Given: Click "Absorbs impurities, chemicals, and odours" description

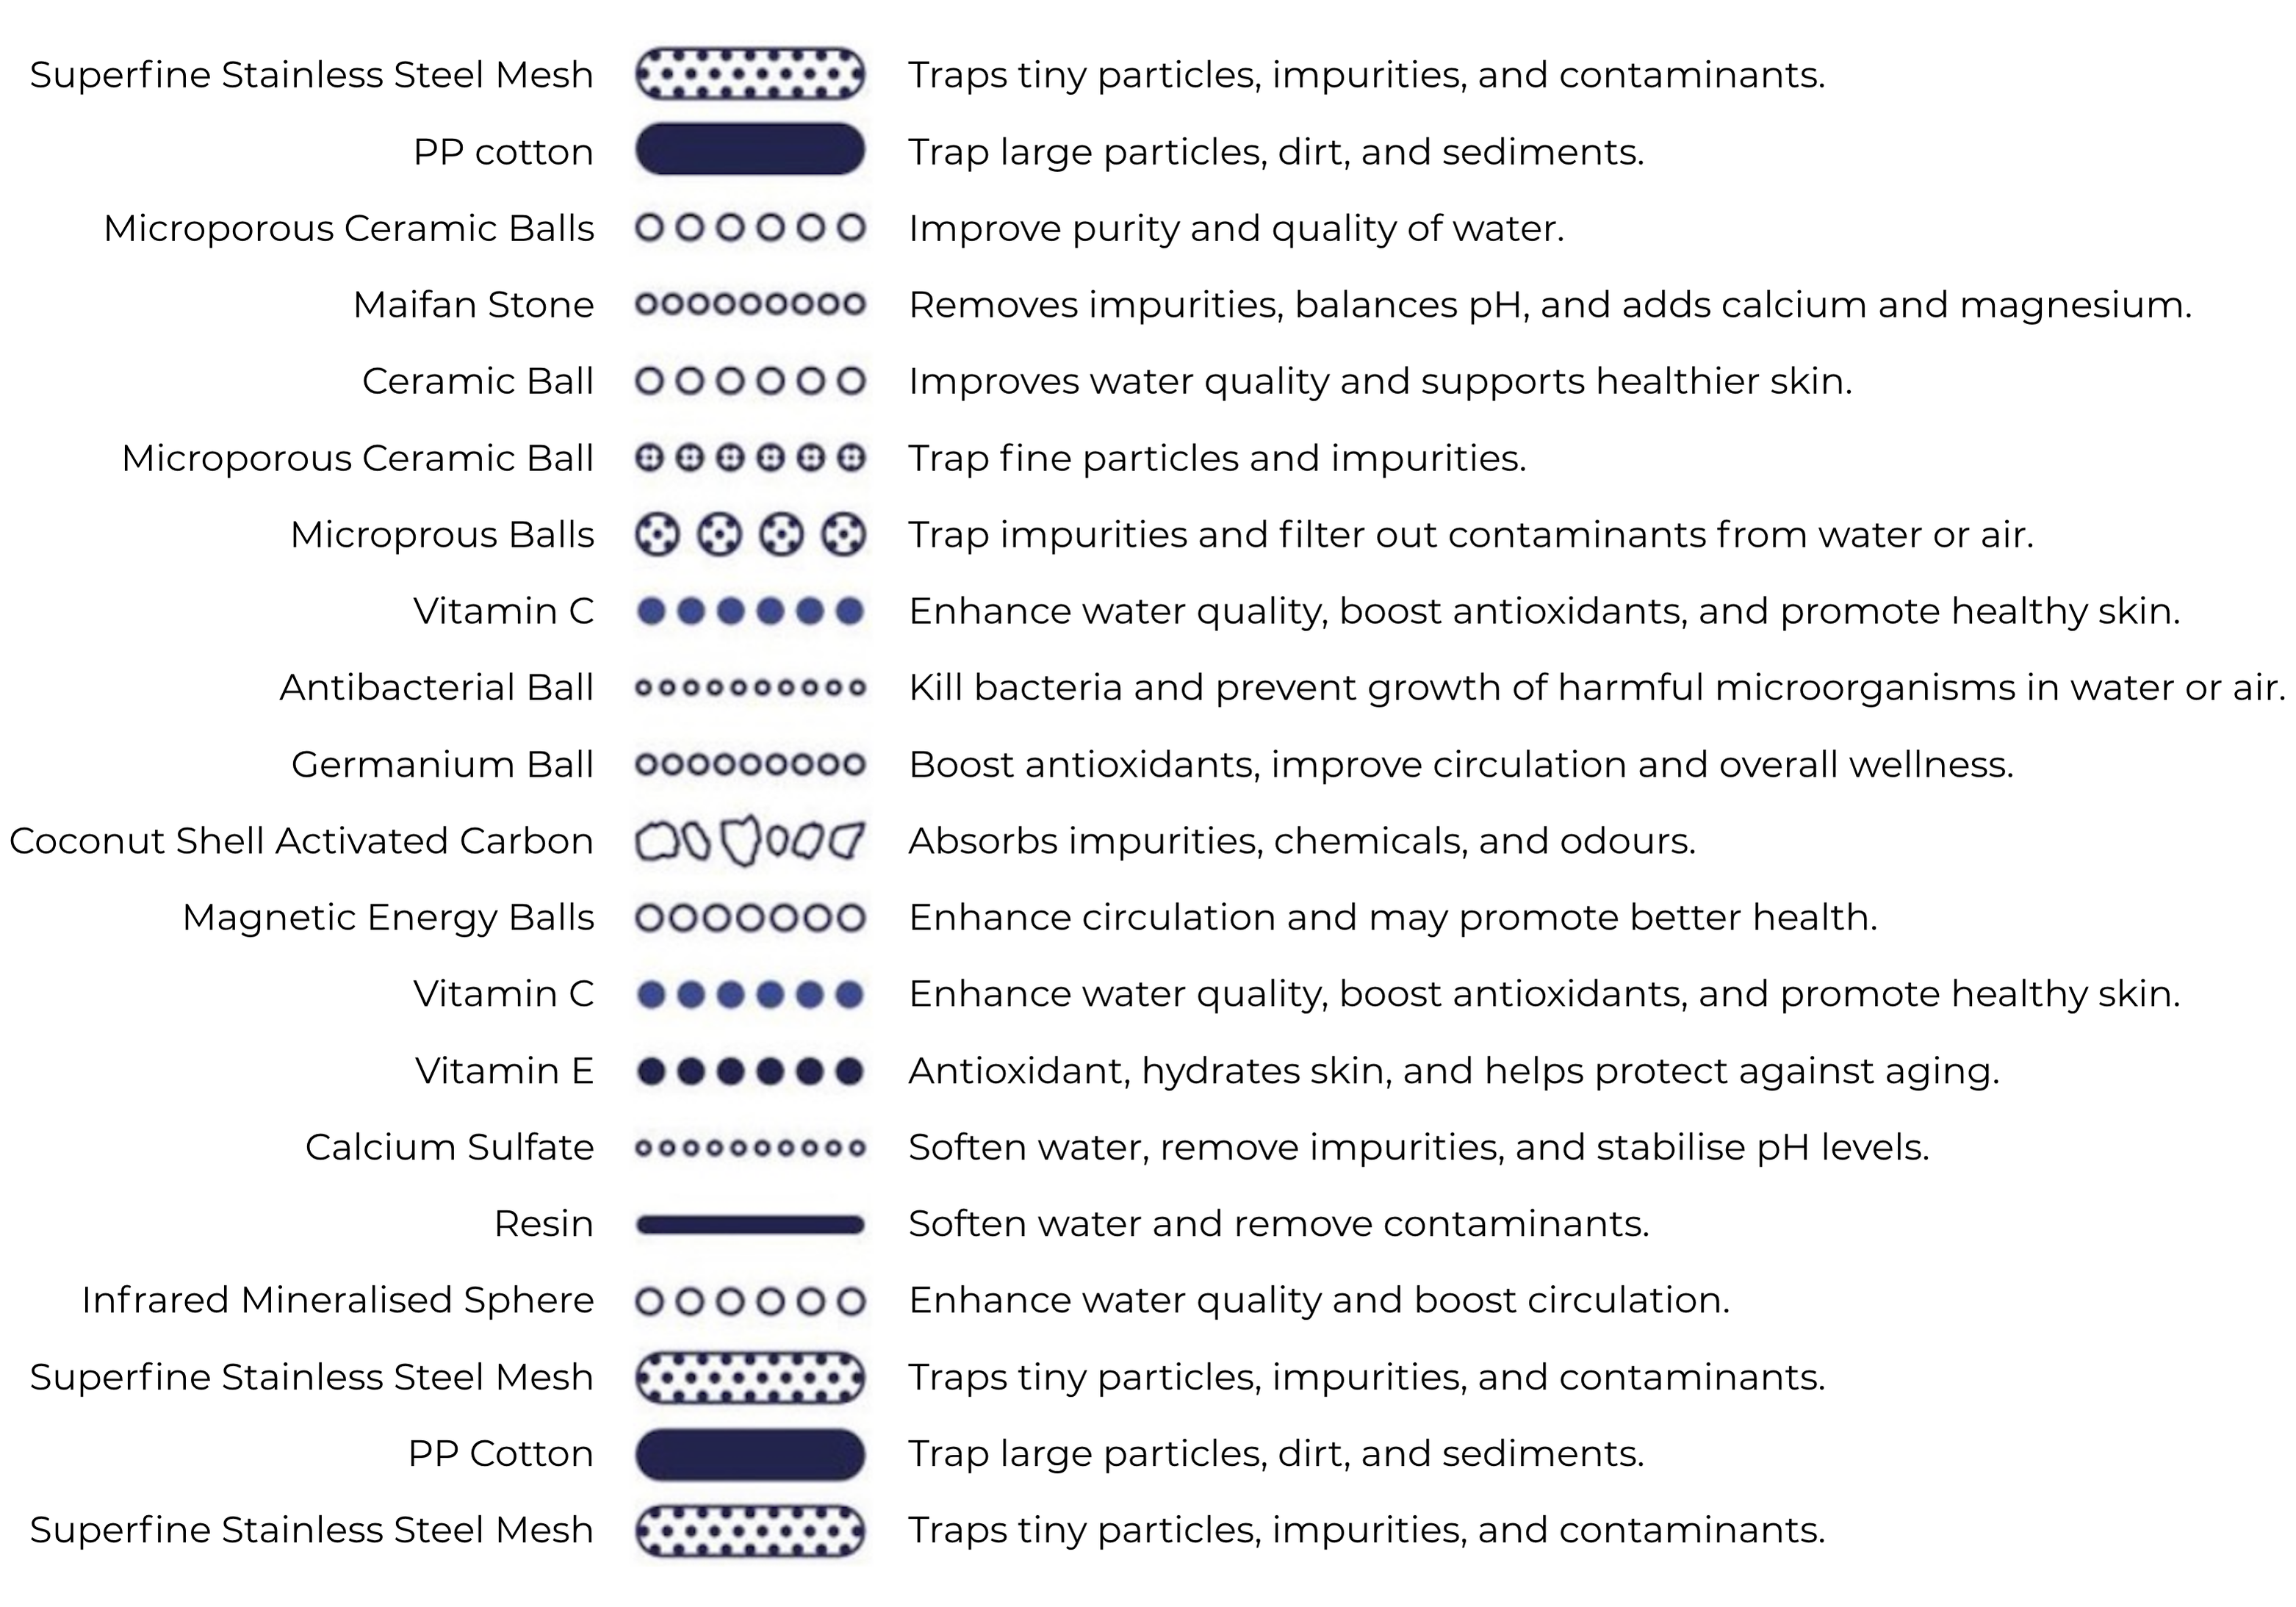Looking at the screenshot, I should [x=1301, y=841].
